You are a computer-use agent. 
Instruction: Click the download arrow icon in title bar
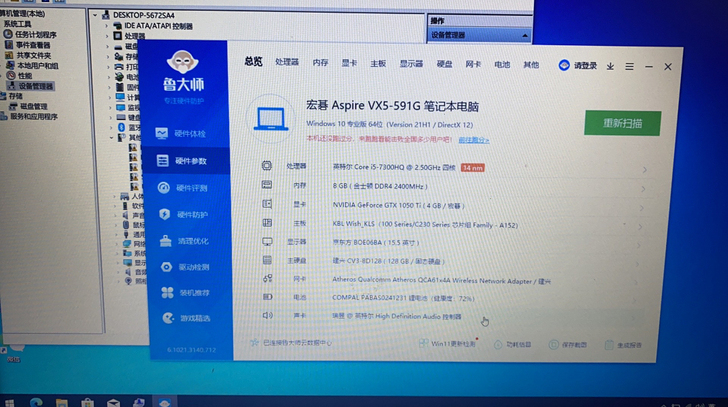(610, 67)
